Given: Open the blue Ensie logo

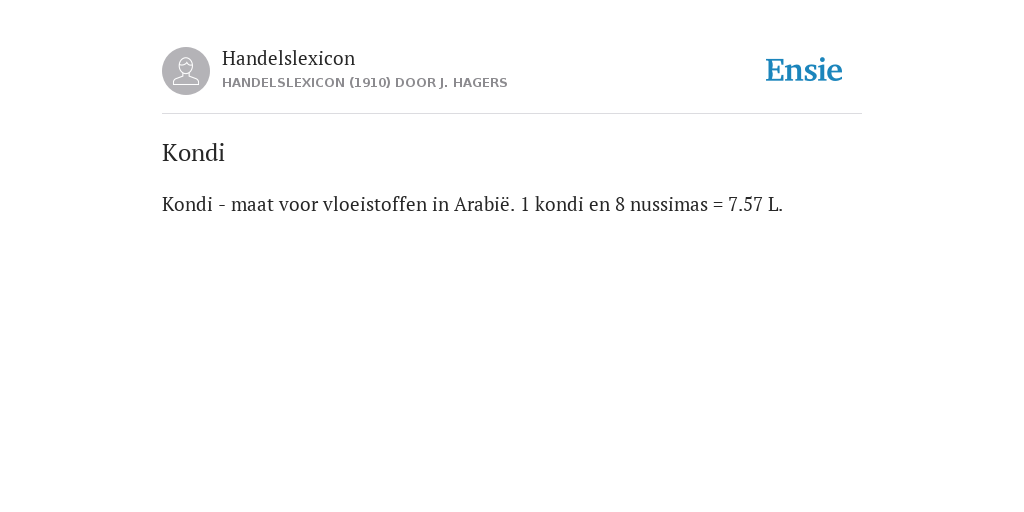Looking at the screenshot, I should 804,71.
